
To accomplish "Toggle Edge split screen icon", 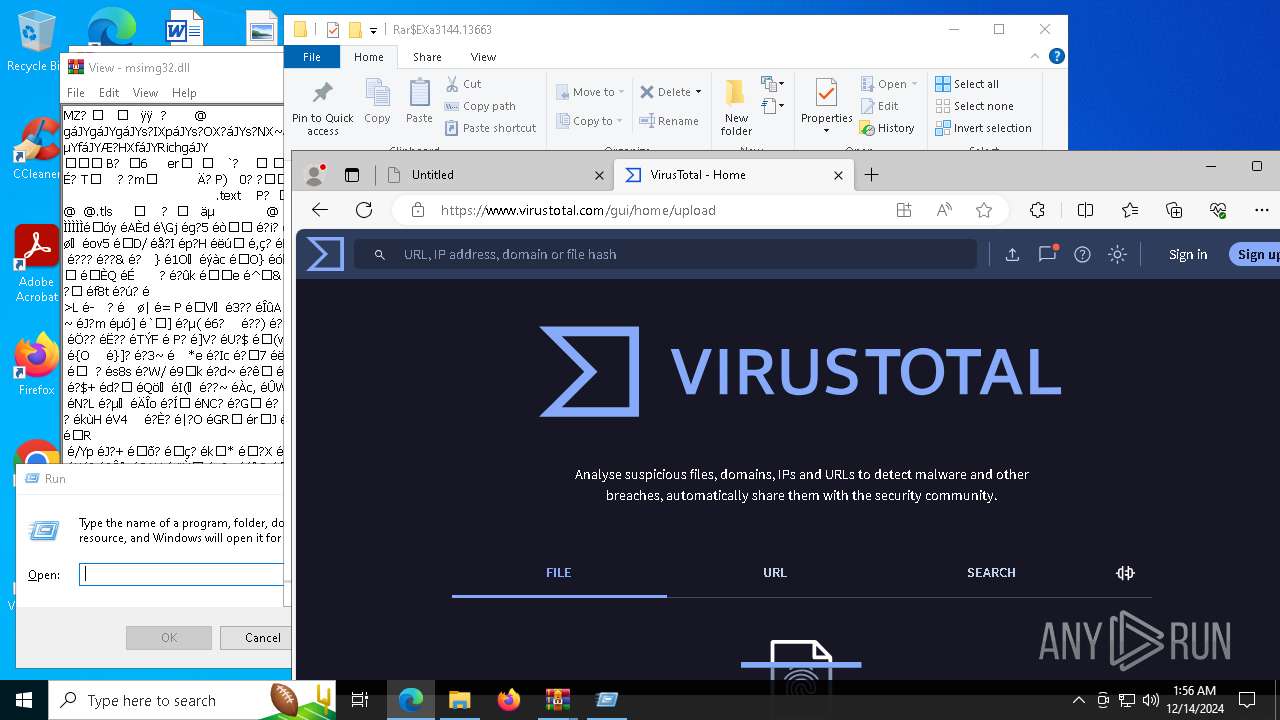I will click(1085, 210).
